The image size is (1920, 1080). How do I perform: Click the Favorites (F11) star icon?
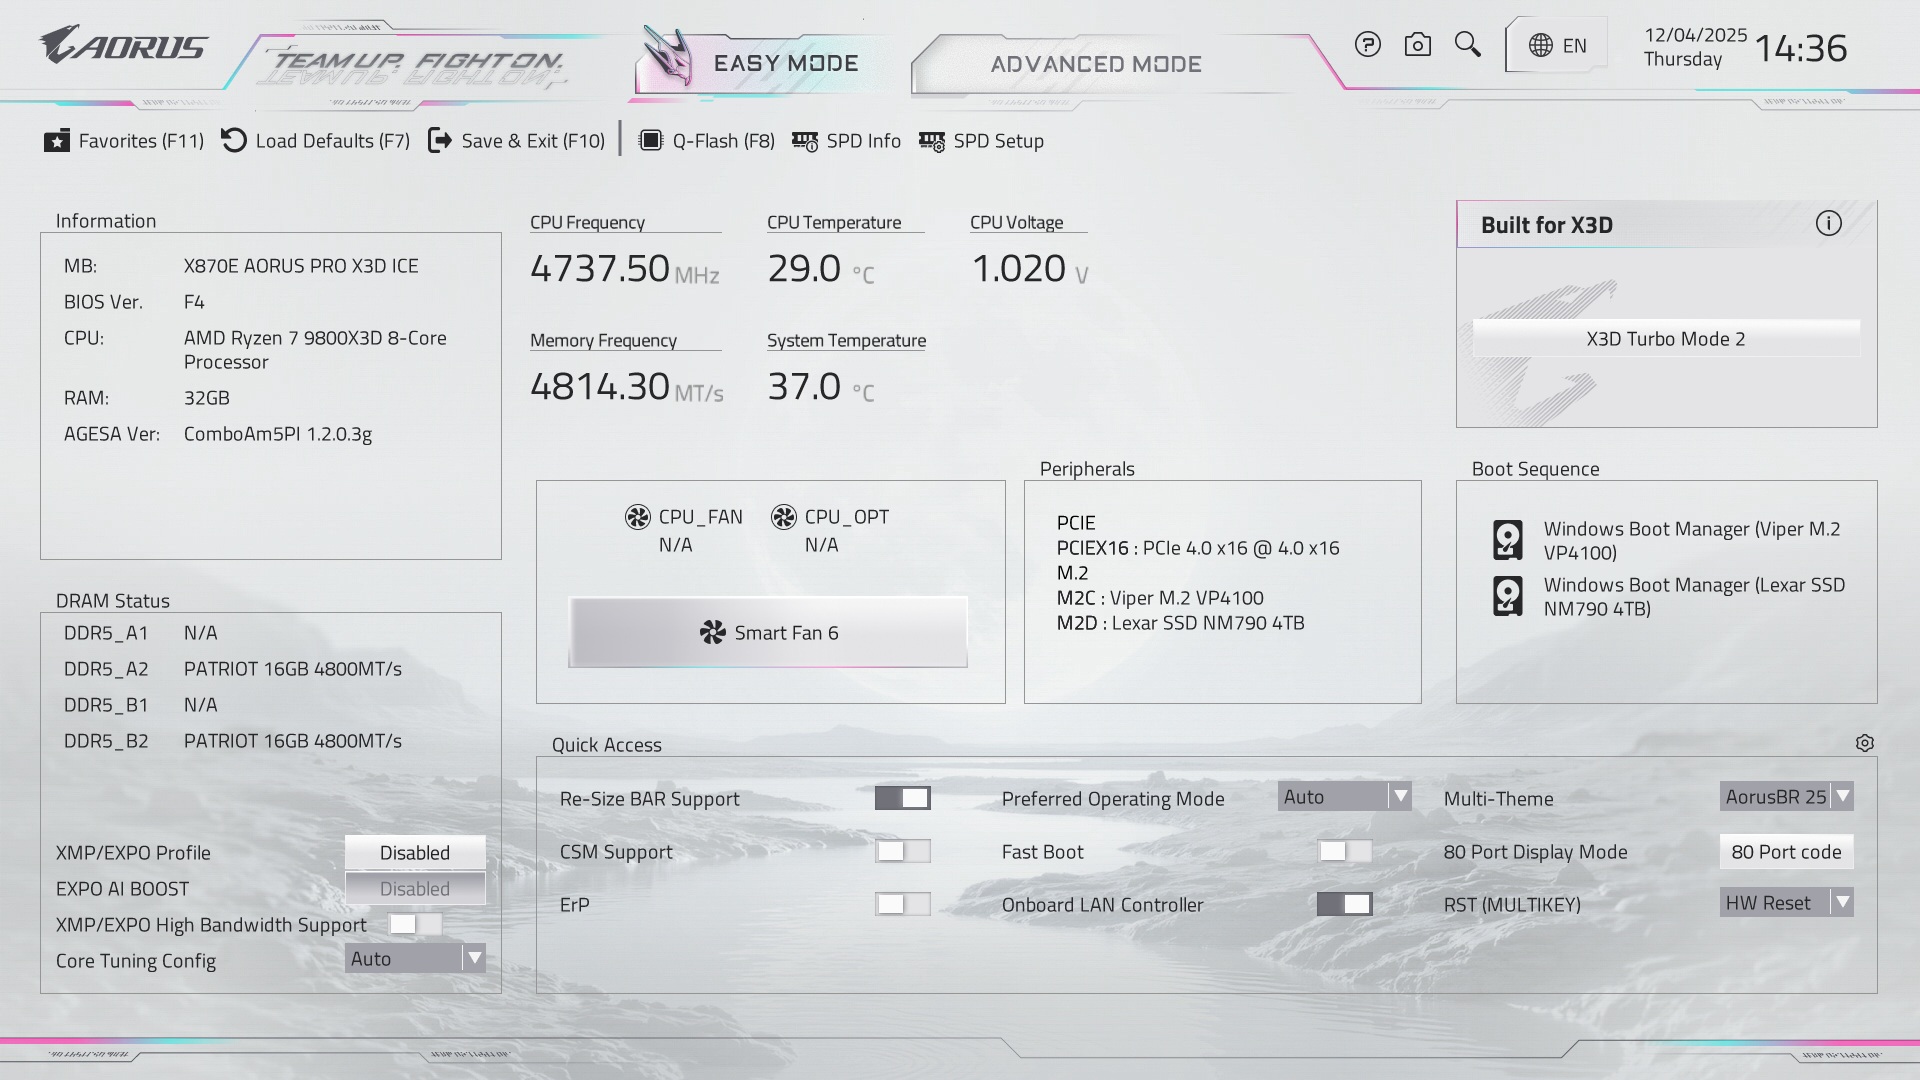(56, 141)
